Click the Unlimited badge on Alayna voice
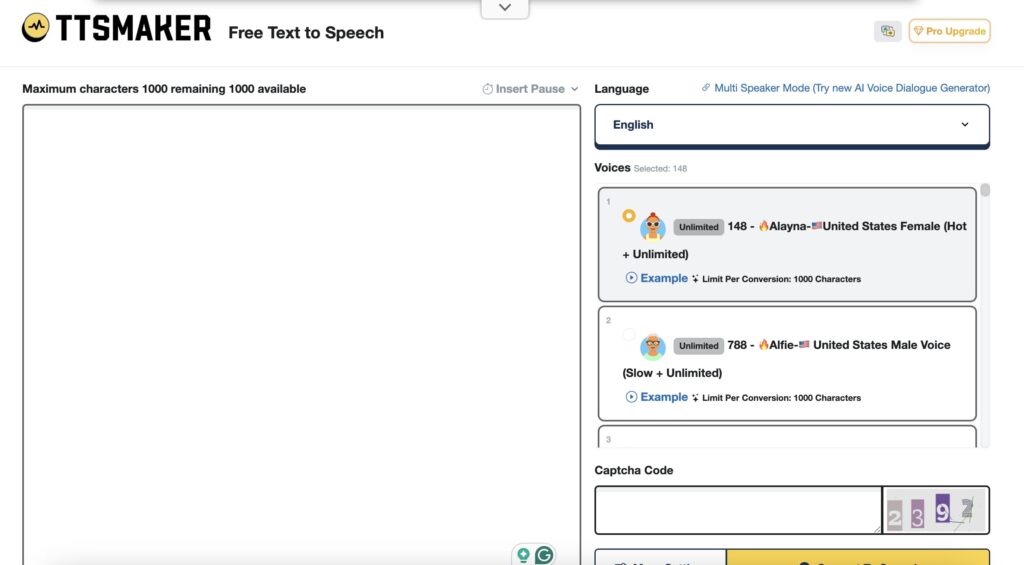1024x565 pixels. click(698, 227)
